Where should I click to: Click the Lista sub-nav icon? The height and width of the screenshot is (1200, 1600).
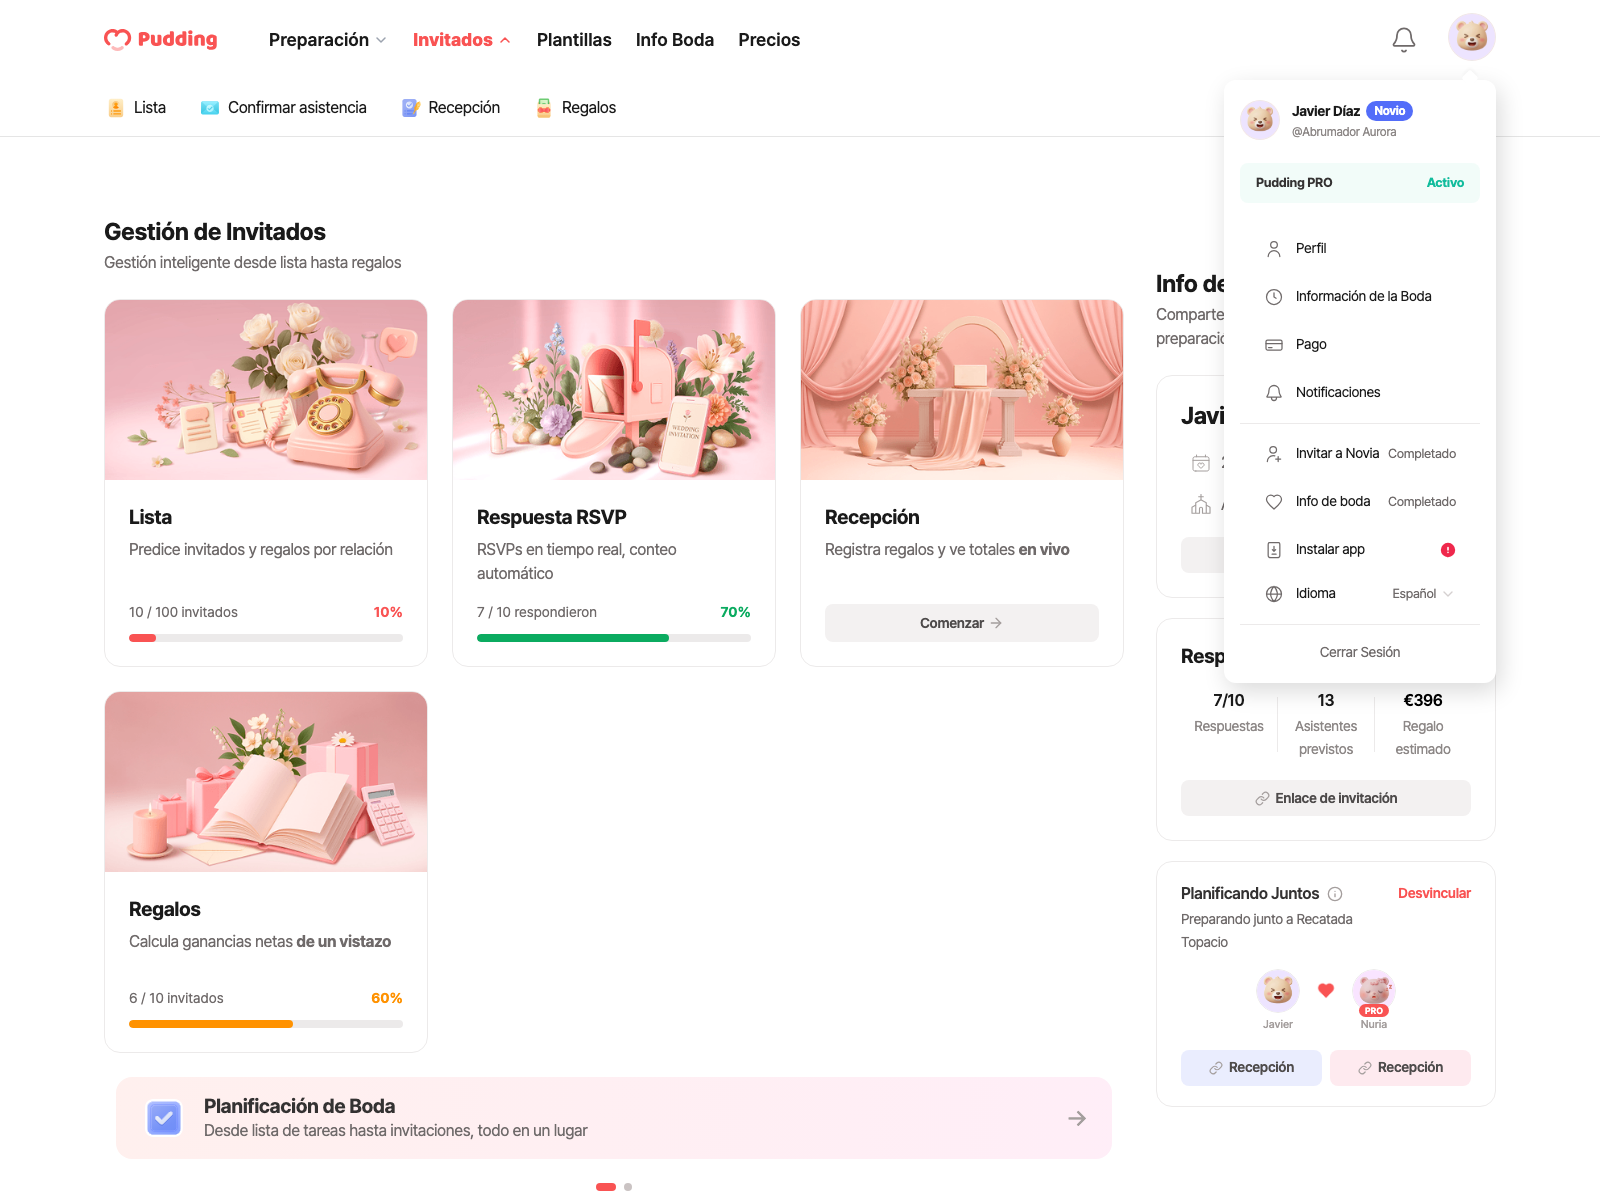click(x=116, y=108)
